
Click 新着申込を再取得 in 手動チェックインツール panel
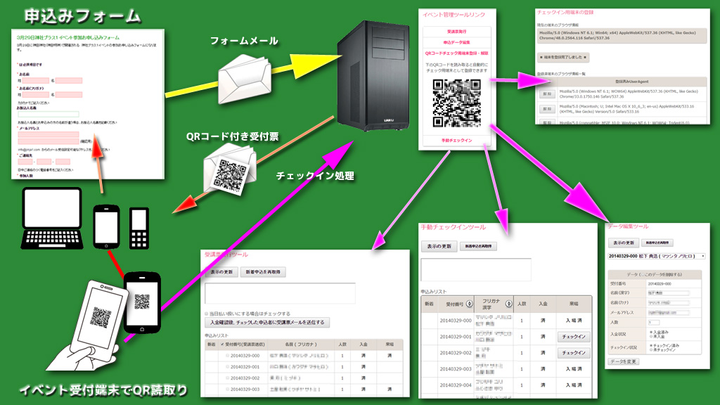(x=478, y=246)
